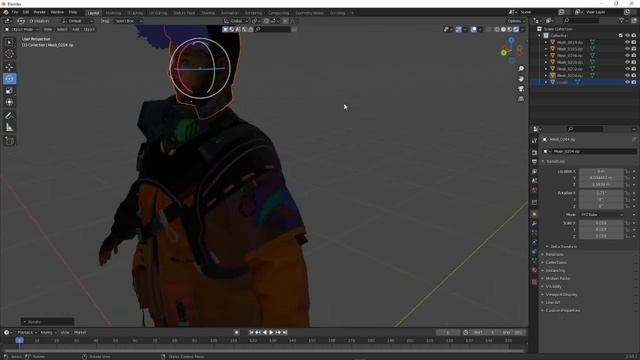Open the Modifiers properties tab
Screen dimensions: 640x360
pyautogui.click(x=534, y=224)
